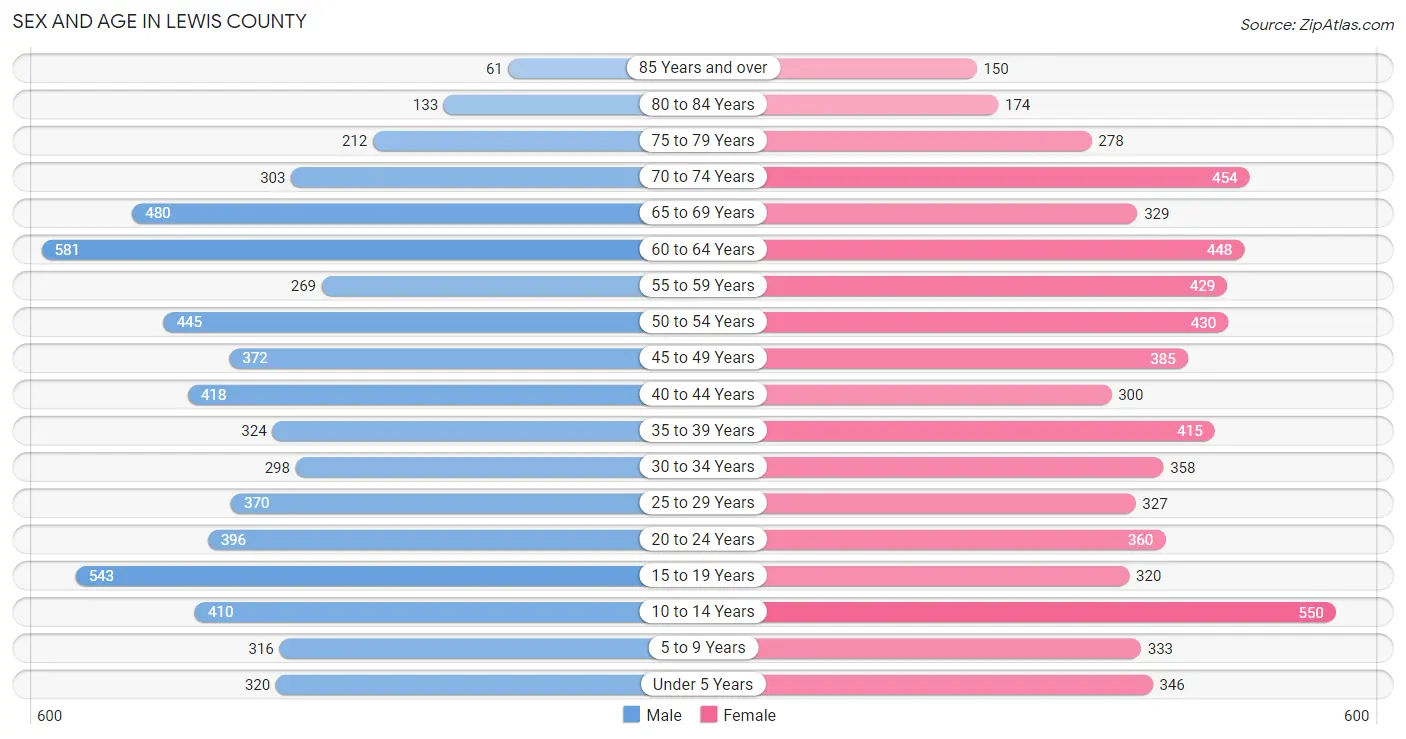Click the male value 581 label
The image size is (1406, 739).
click(x=67, y=250)
